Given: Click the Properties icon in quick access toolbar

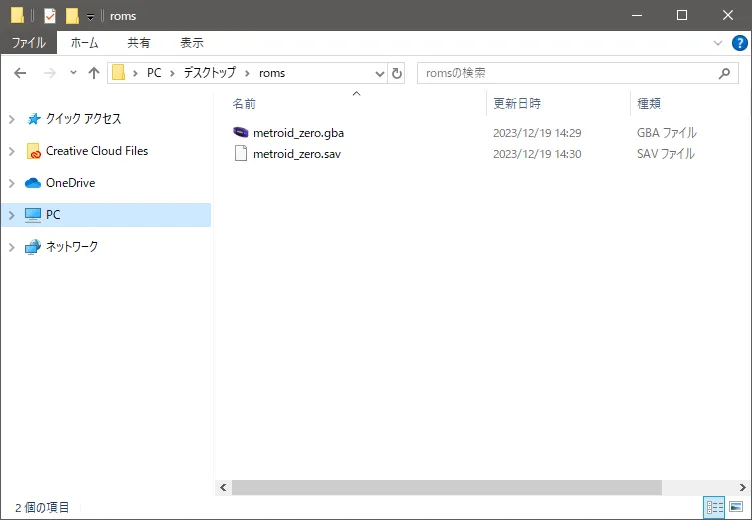Looking at the screenshot, I should point(50,16).
